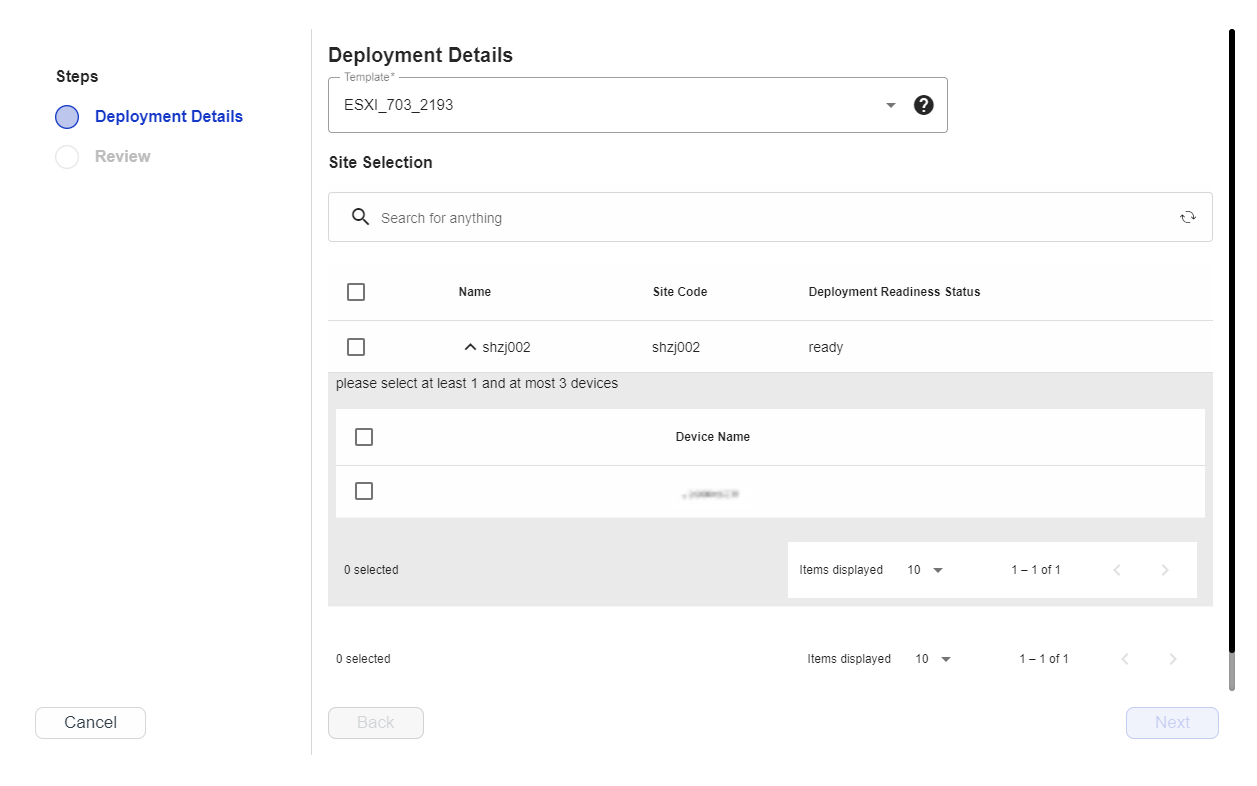Click next page arrow in site table
Image resolution: width=1257 pixels, height=786 pixels.
click(1173, 659)
